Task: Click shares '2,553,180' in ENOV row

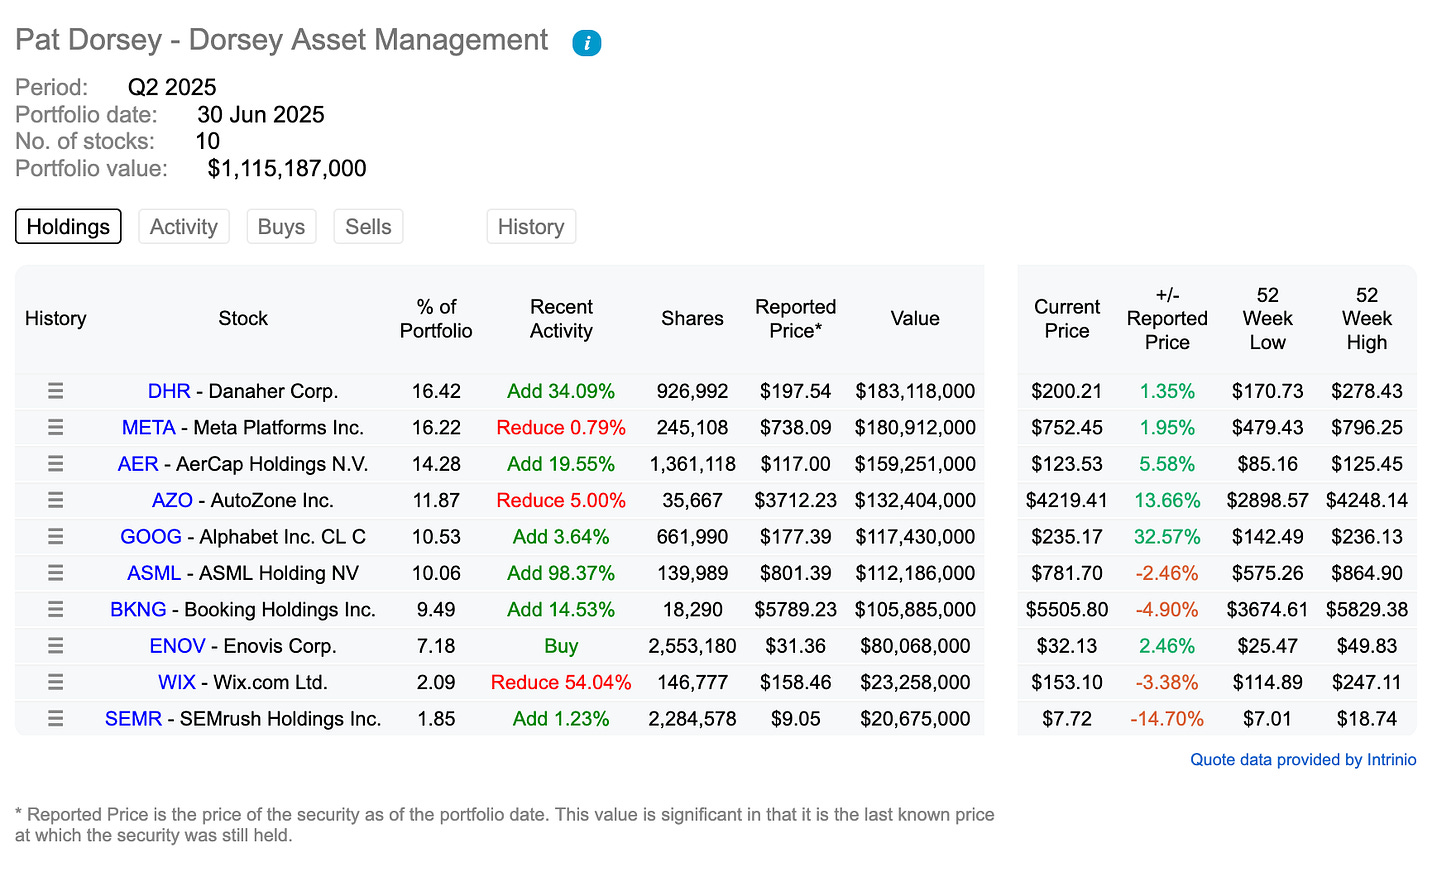Action: pyautogui.click(x=692, y=646)
